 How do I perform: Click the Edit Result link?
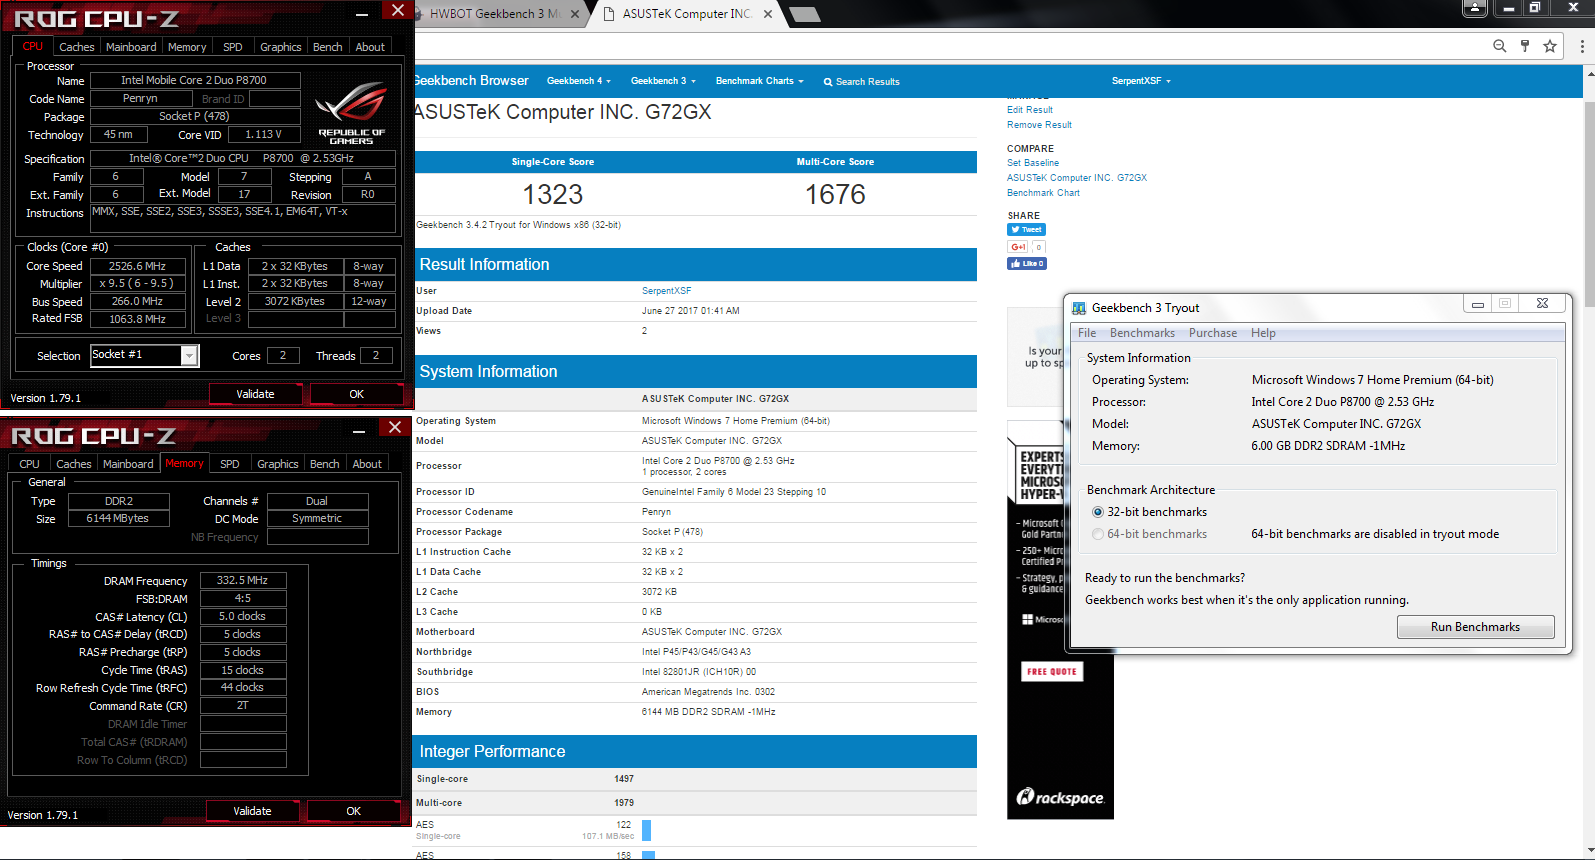click(x=1030, y=110)
